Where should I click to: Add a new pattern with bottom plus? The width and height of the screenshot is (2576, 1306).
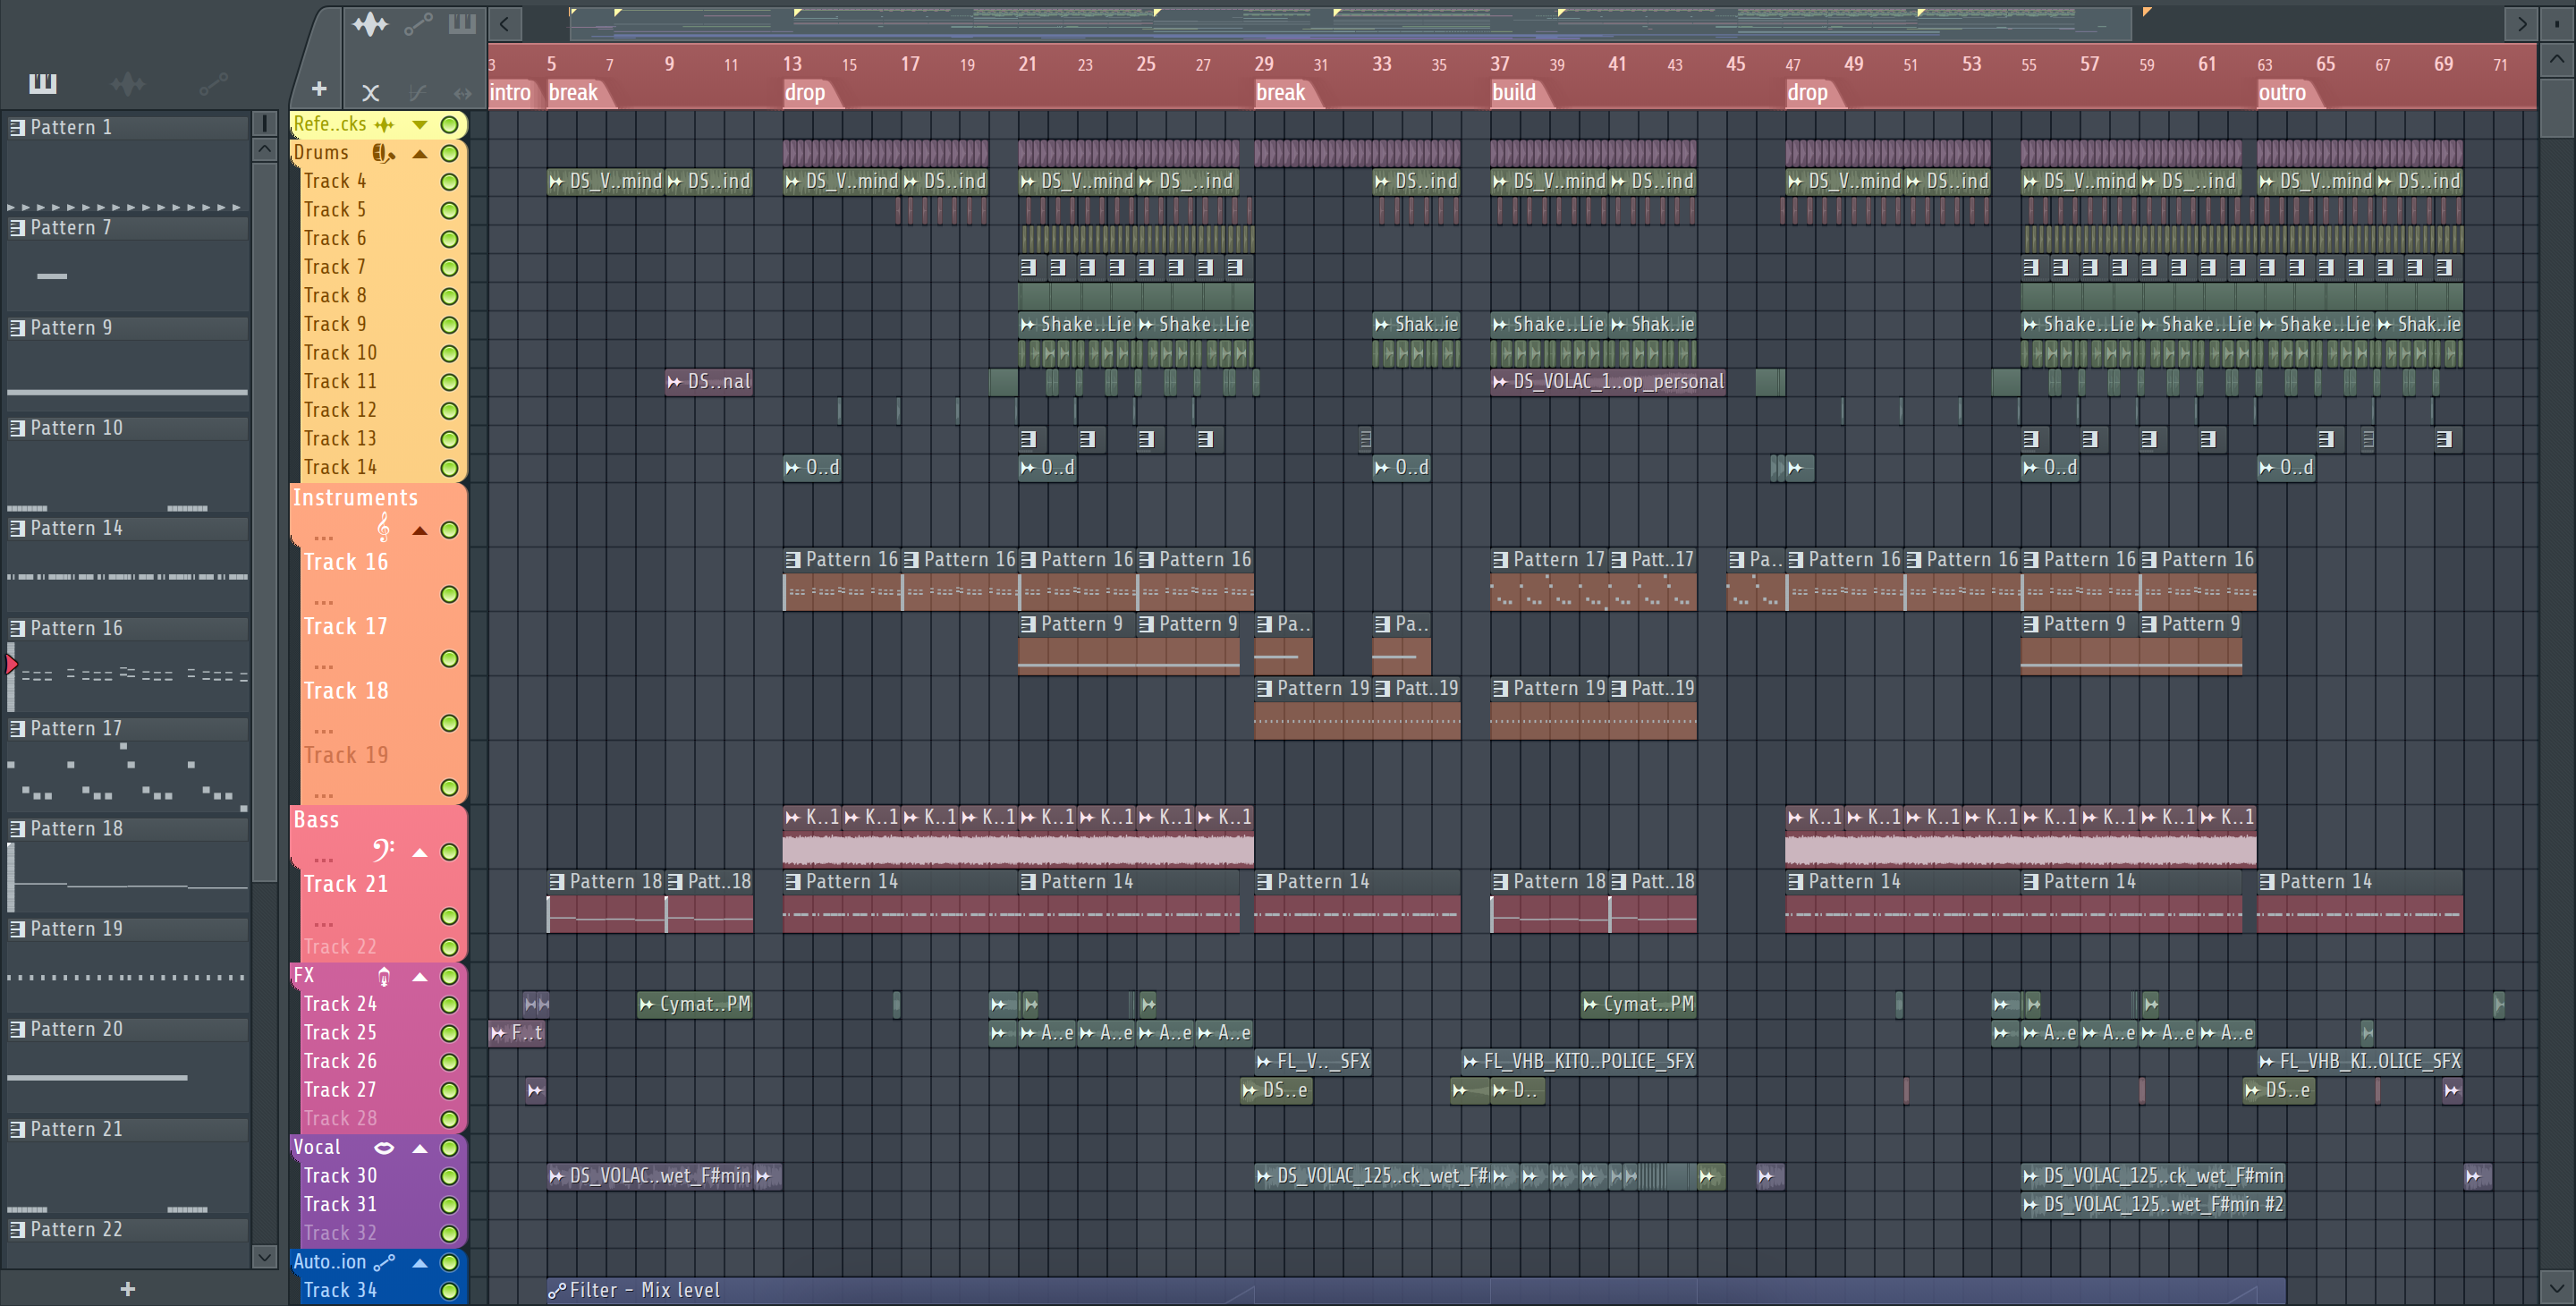[x=127, y=1289]
